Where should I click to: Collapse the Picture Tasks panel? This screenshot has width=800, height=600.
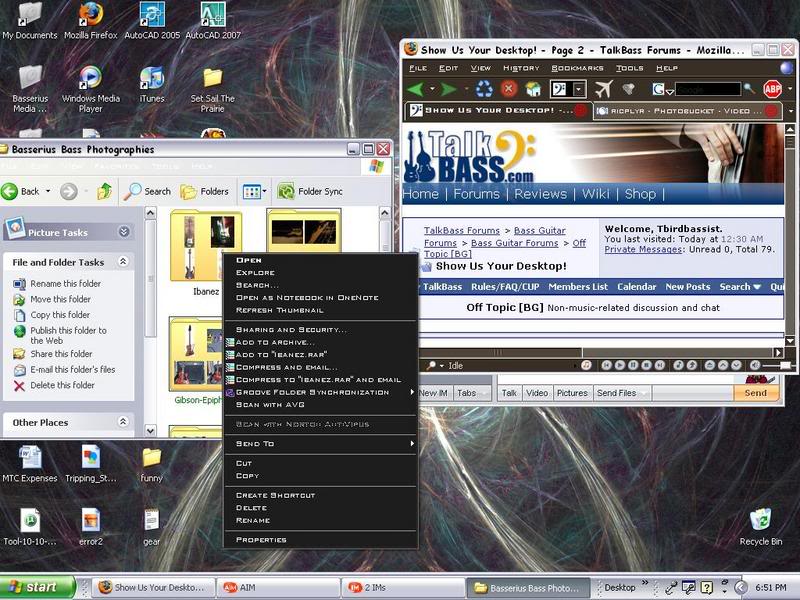(x=124, y=232)
